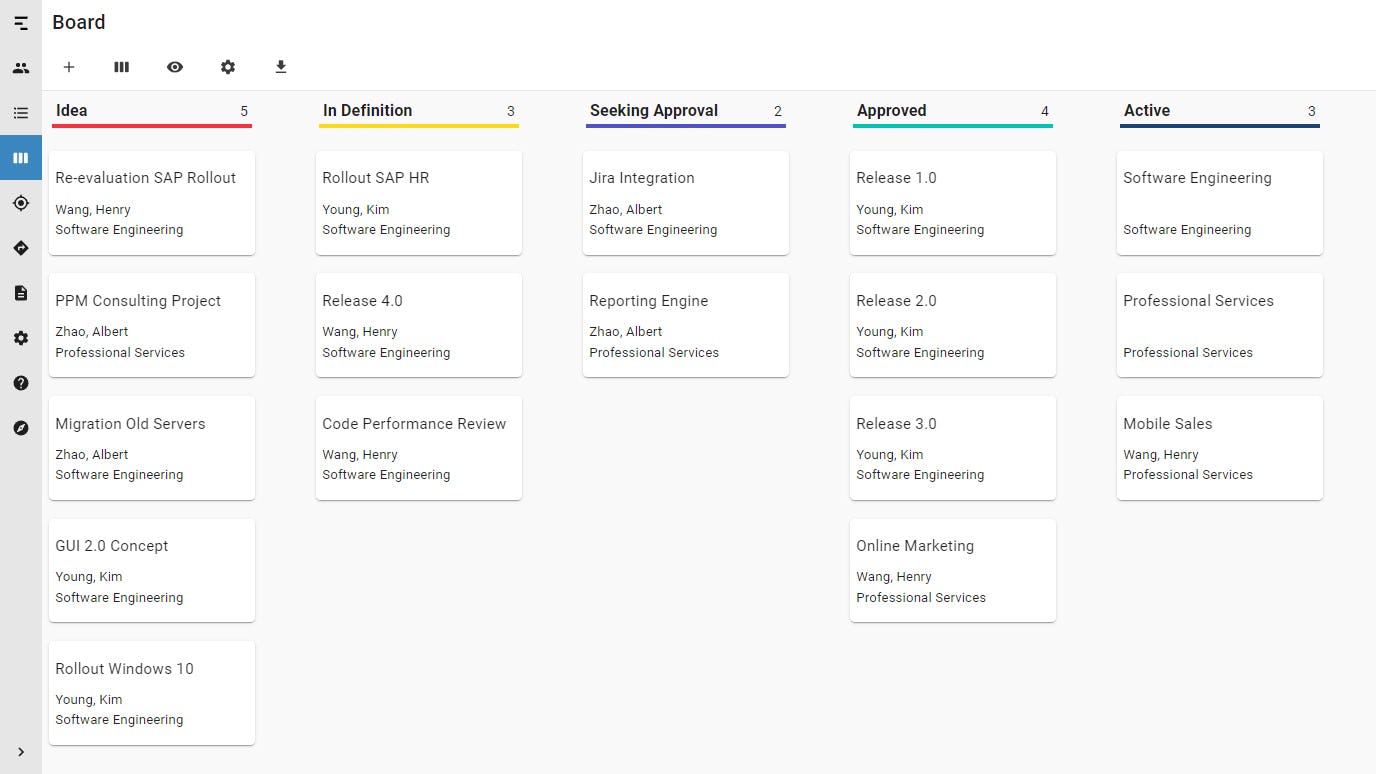Click the download icon in toolbar

(281, 67)
